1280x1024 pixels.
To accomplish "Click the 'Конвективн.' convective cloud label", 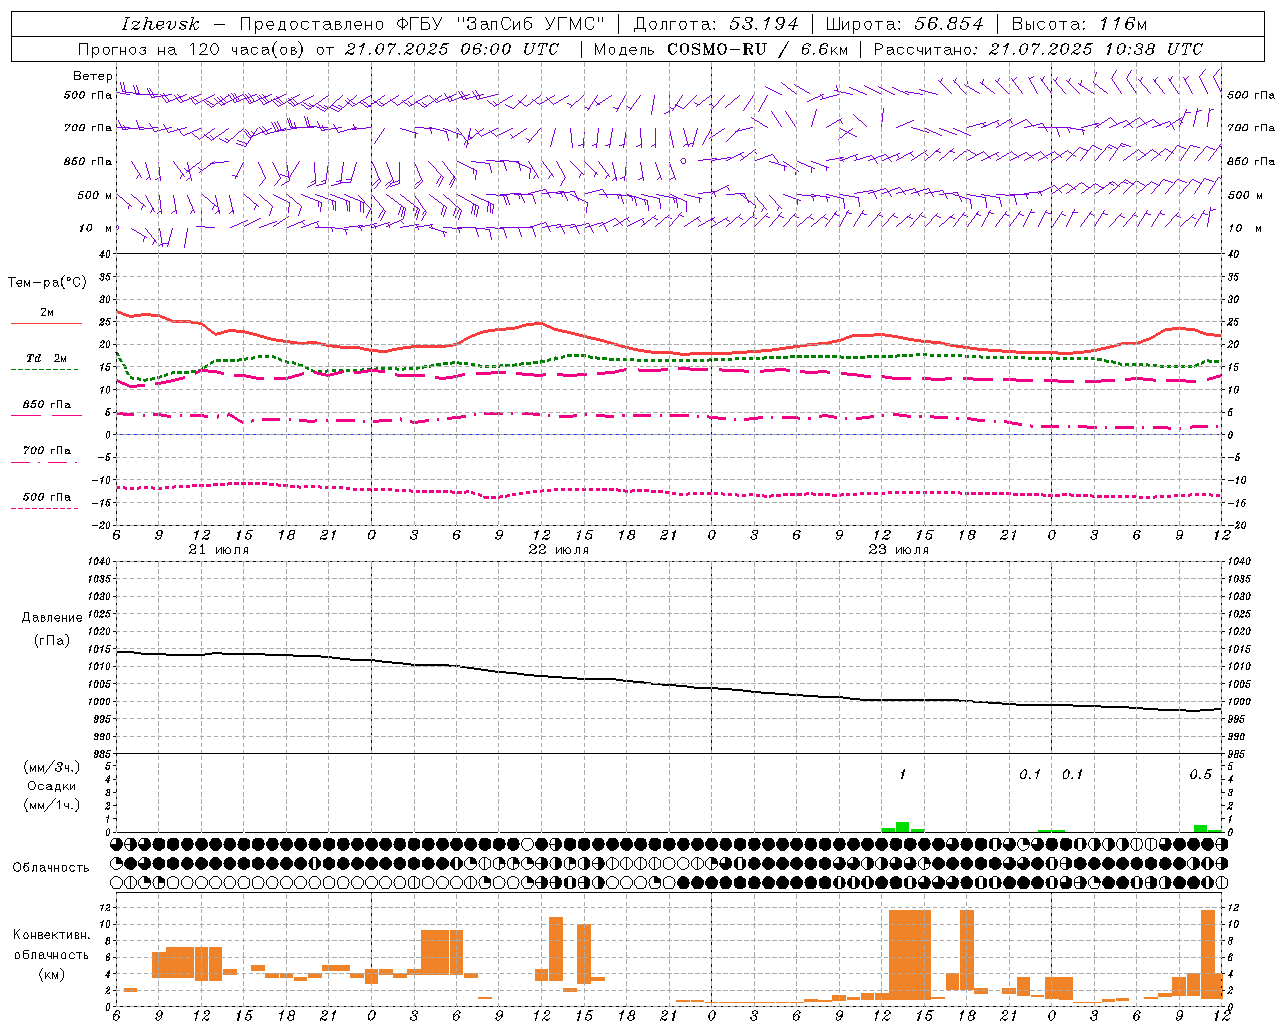I will [52, 935].
